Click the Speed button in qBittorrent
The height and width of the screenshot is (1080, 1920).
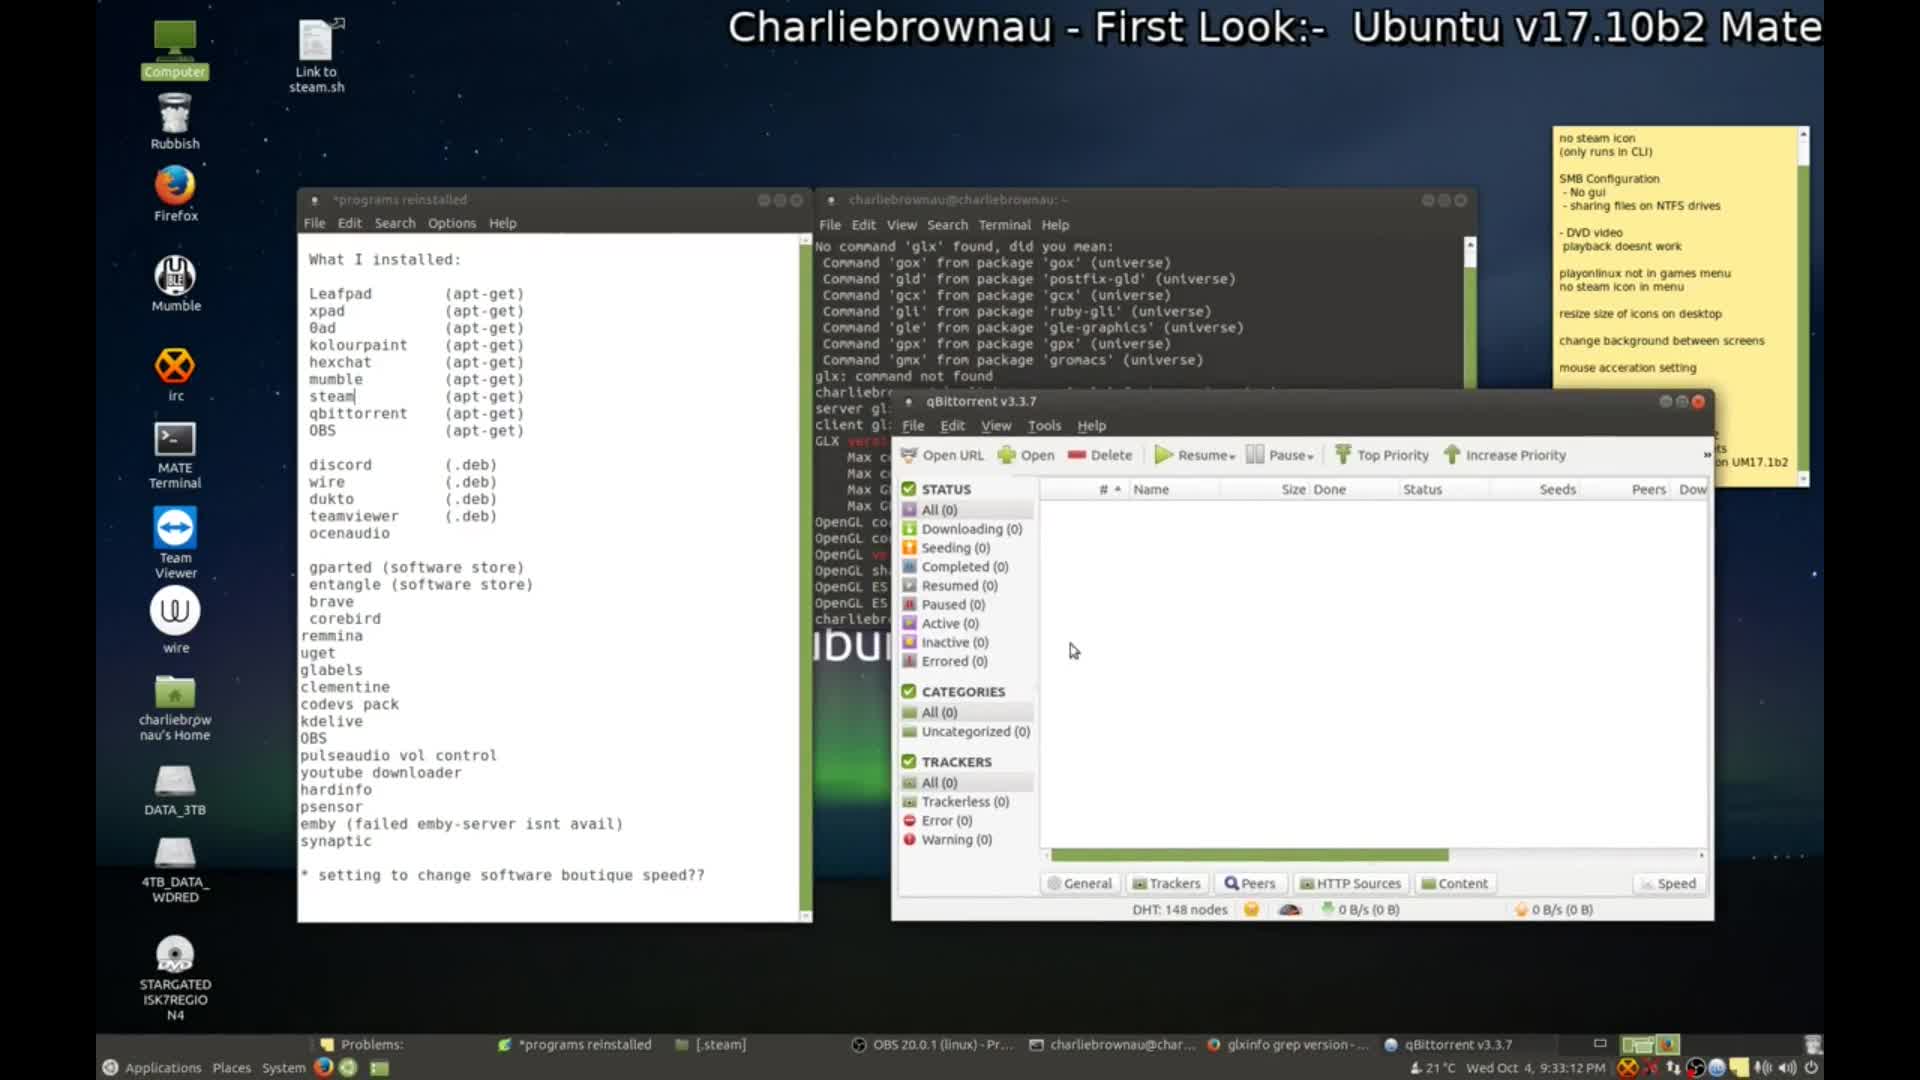click(1667, 883)
